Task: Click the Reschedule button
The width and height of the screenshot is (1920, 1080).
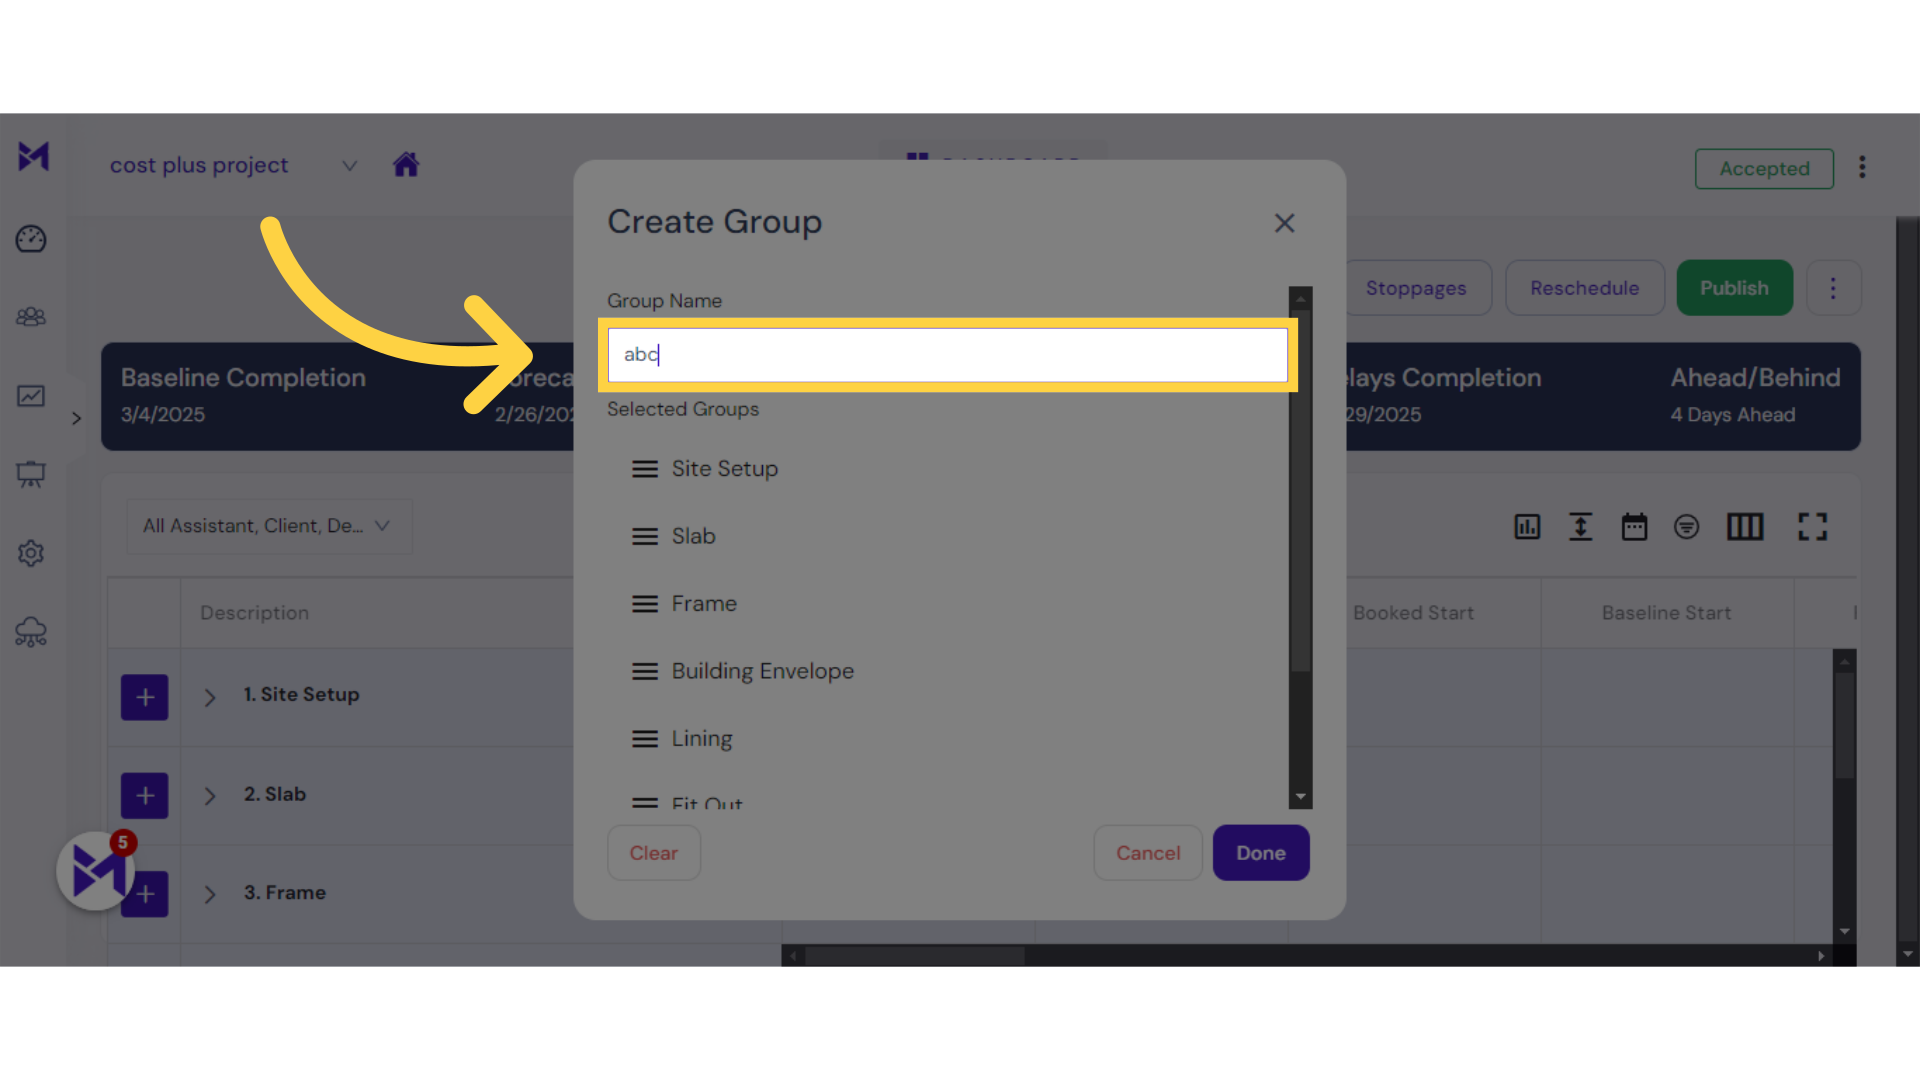Action: (x=1584, y=287)
